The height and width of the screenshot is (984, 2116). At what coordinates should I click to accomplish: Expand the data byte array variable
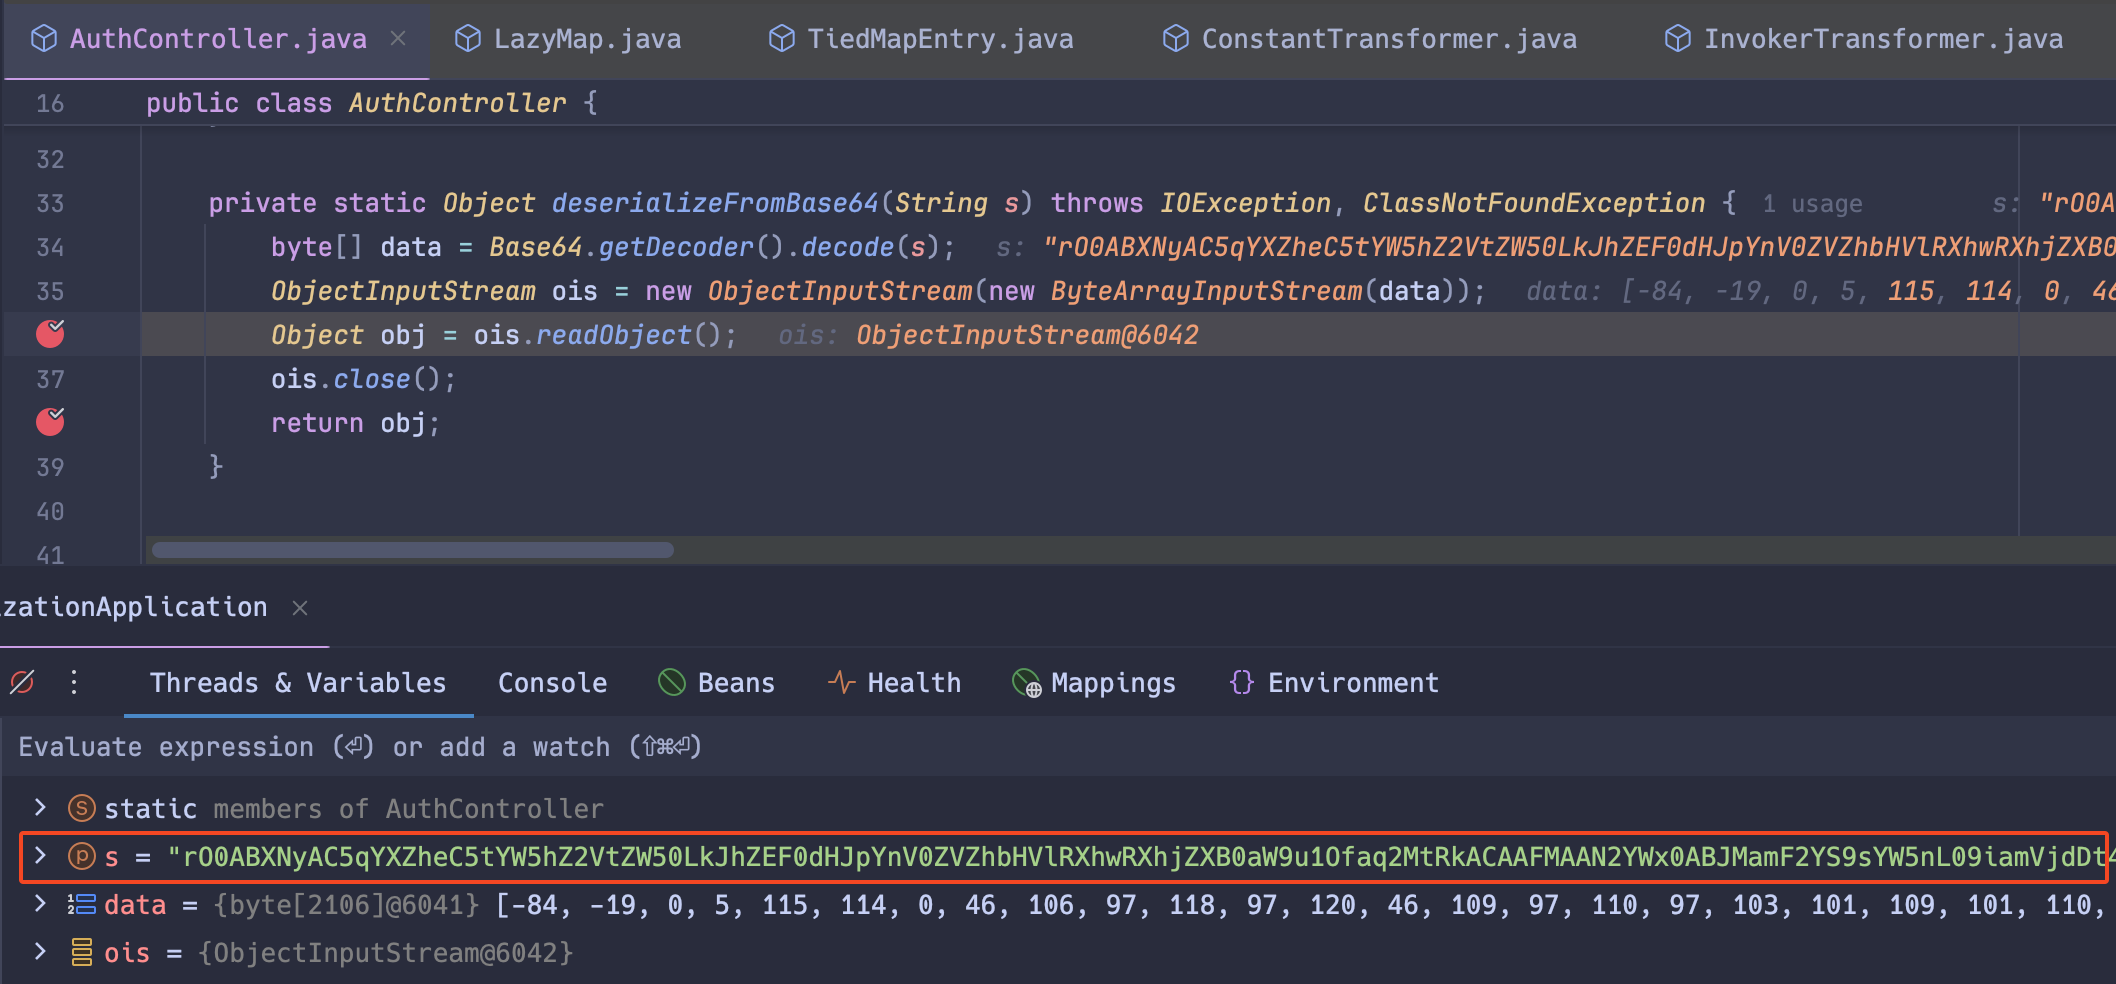tap(40, 904)
